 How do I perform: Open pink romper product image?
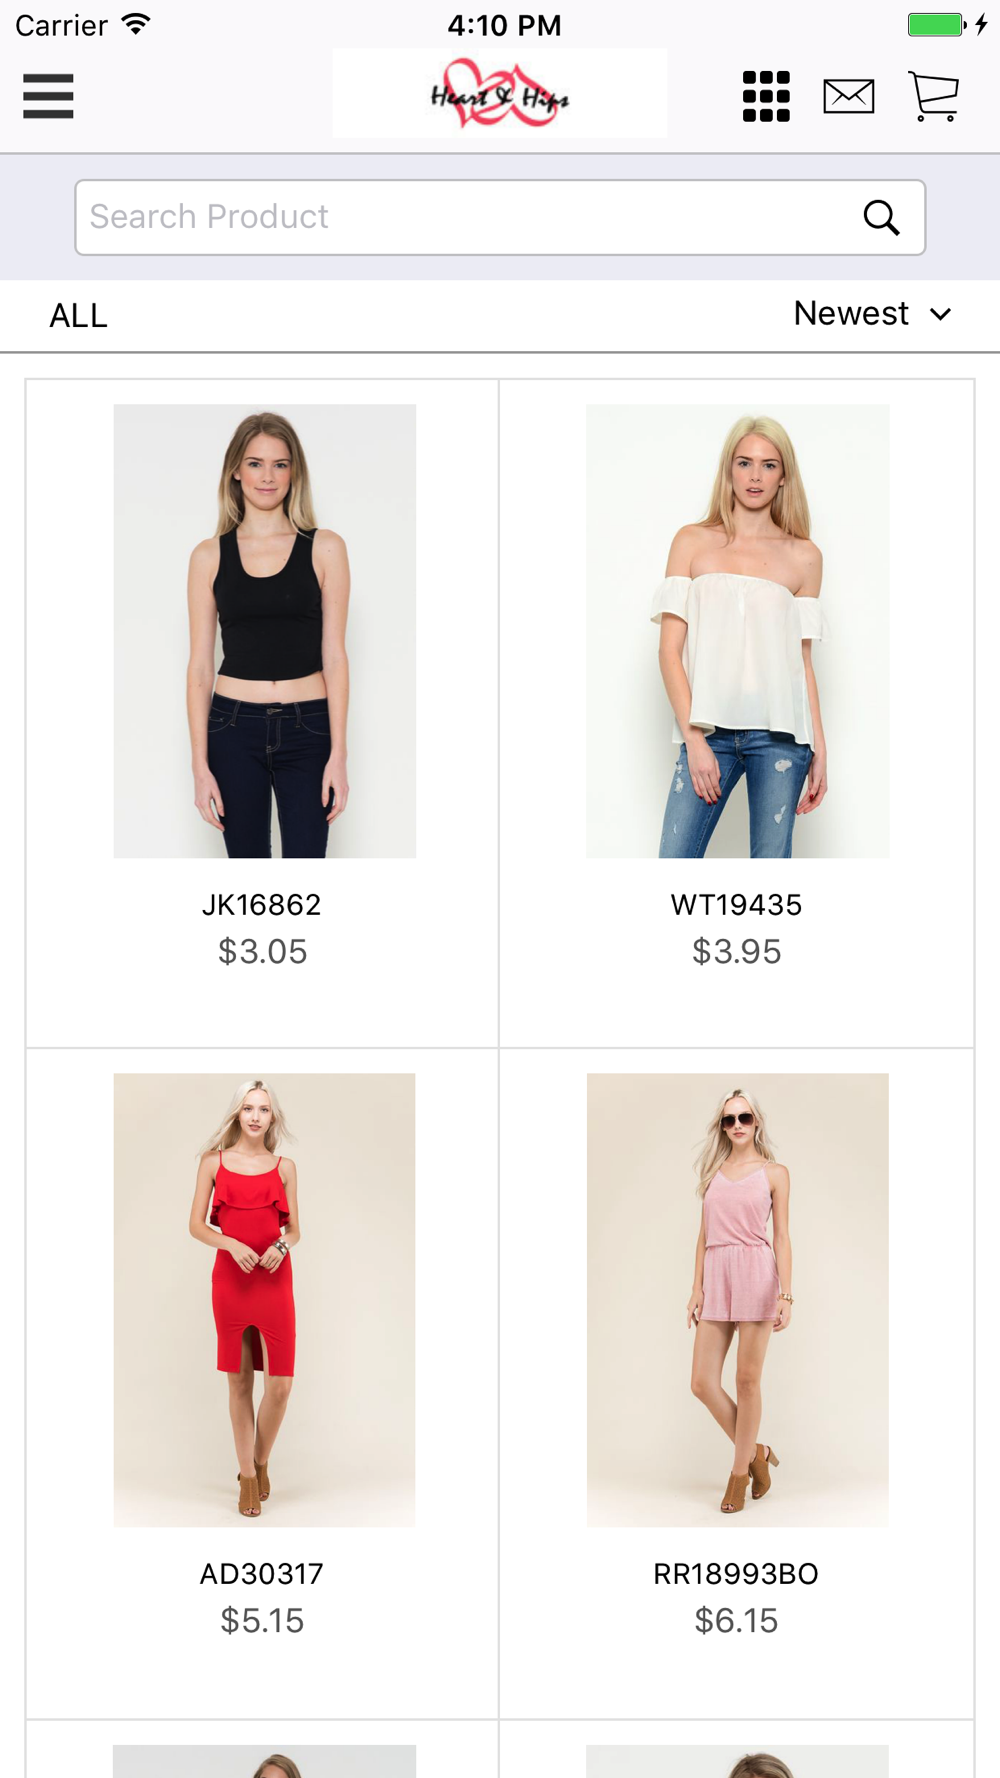click(738, 1300)
